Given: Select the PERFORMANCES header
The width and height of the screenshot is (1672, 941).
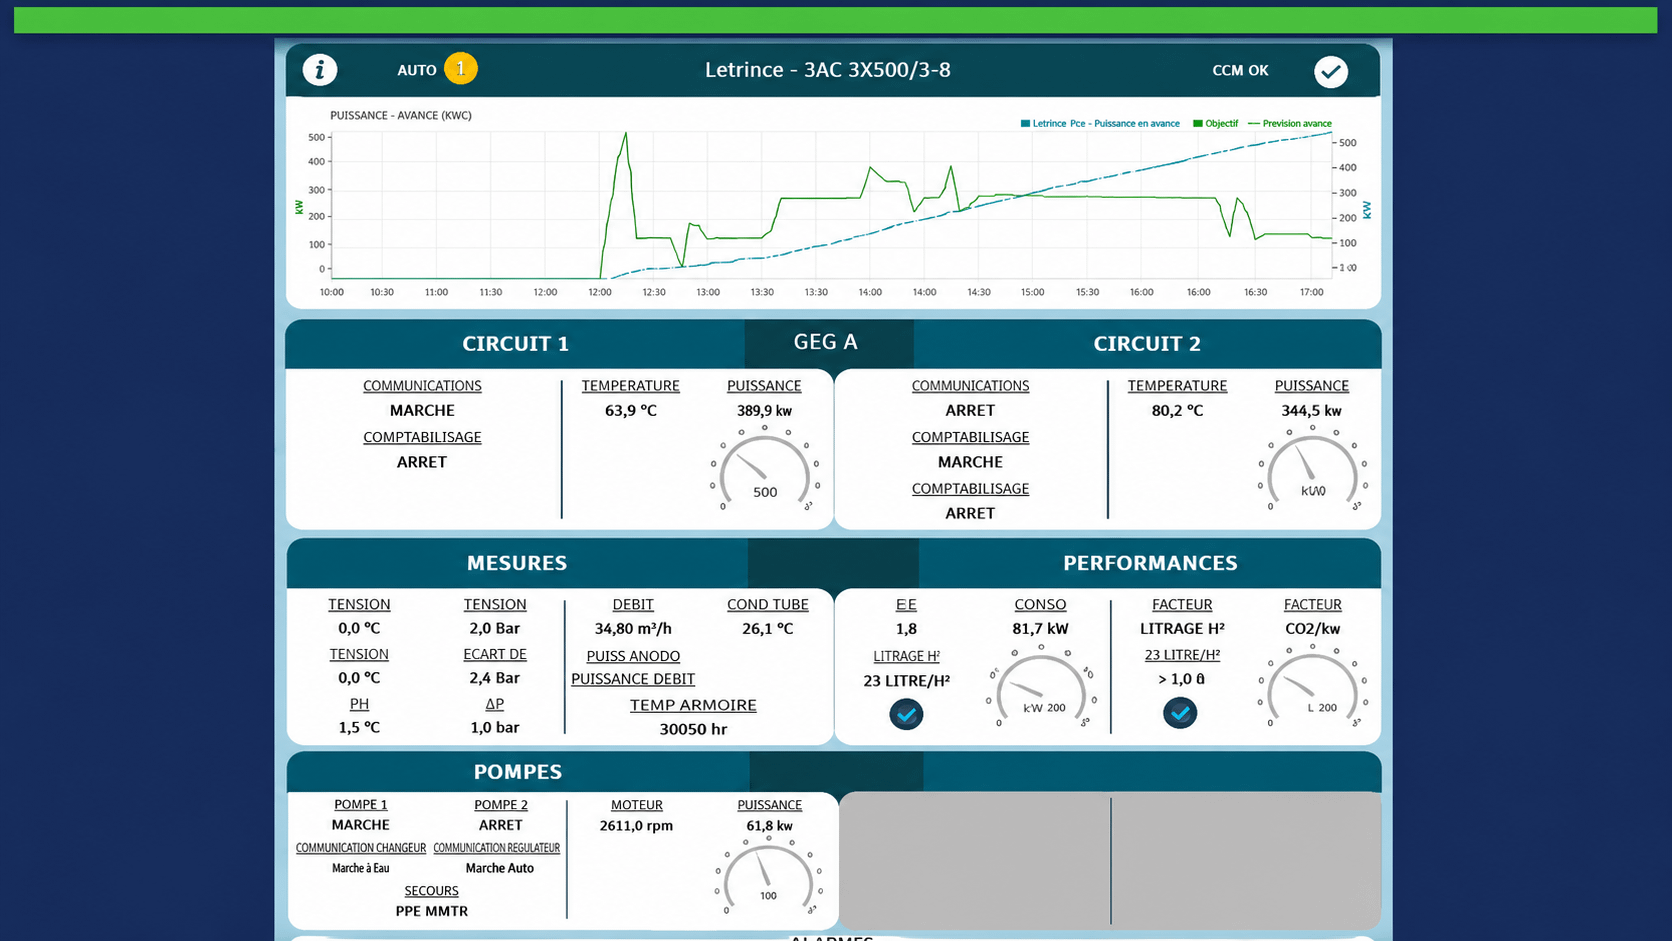Looking at the screenshot, I should click(x=1150, y=563).
